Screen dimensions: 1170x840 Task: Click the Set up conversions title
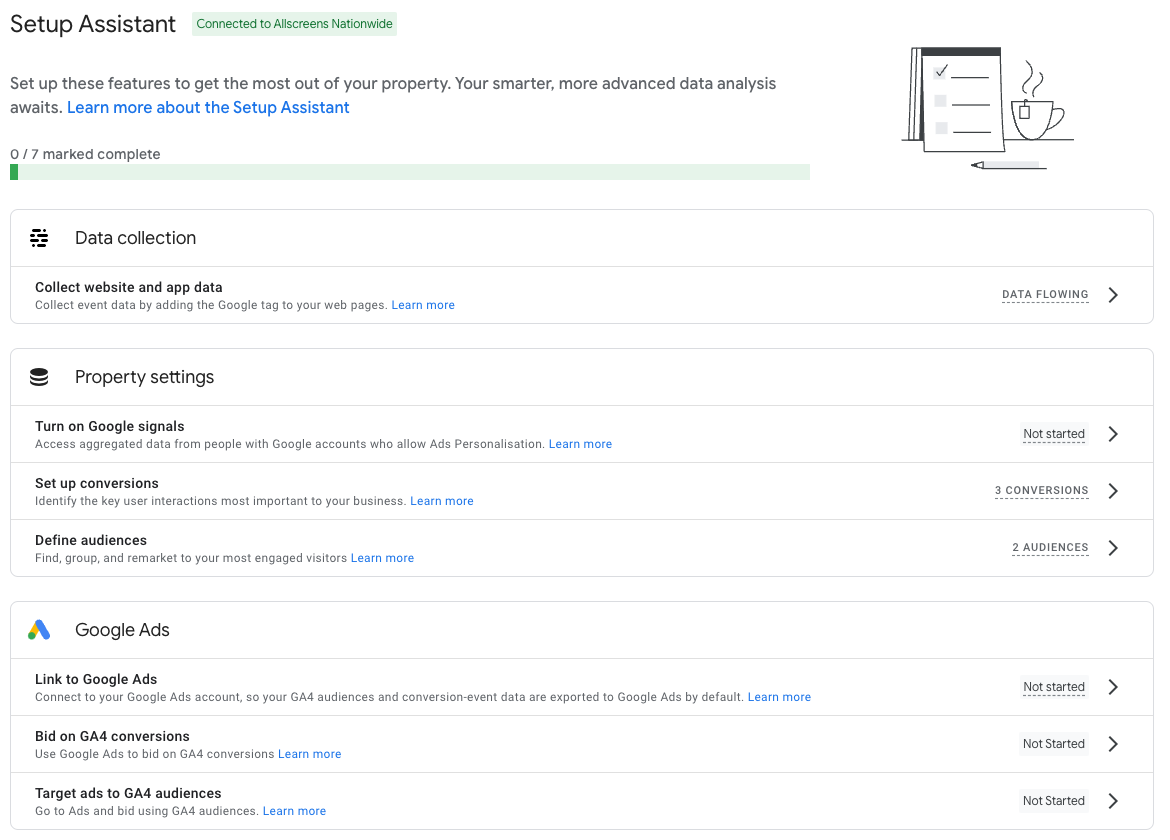97,483
